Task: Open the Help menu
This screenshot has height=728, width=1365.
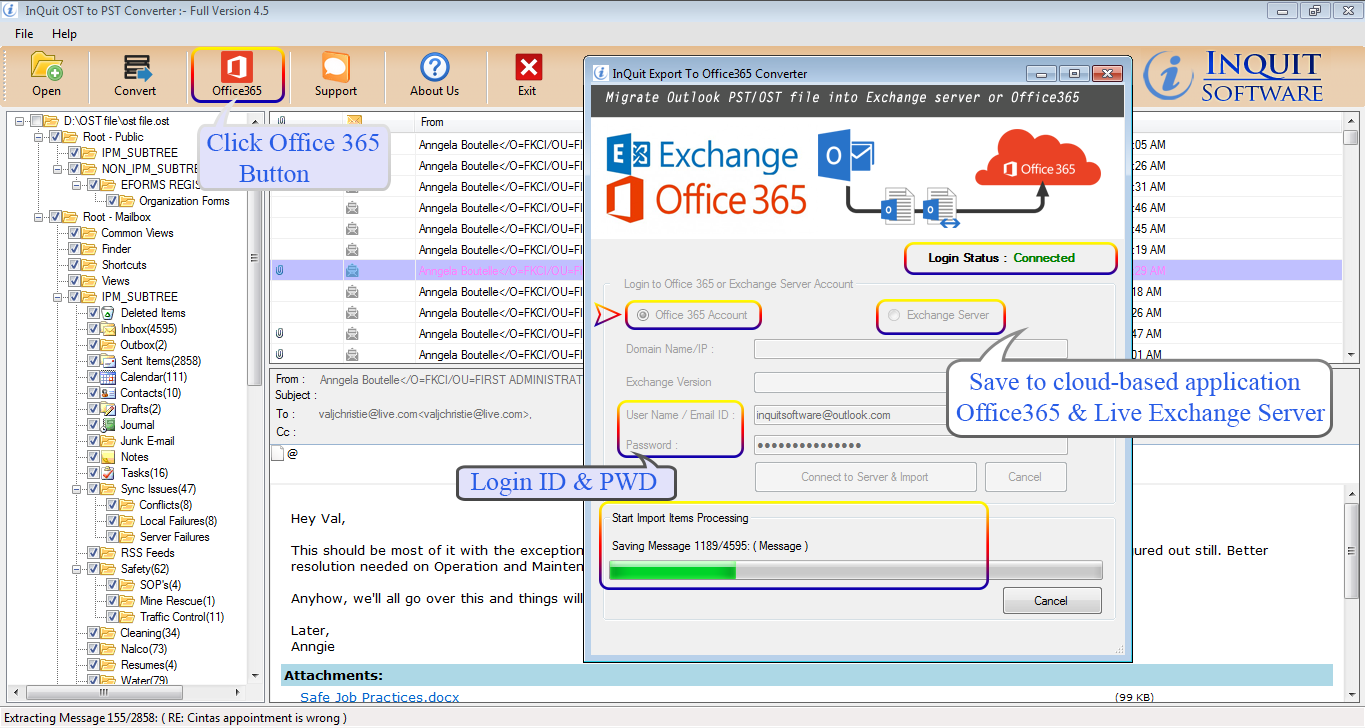Action: 64,33
